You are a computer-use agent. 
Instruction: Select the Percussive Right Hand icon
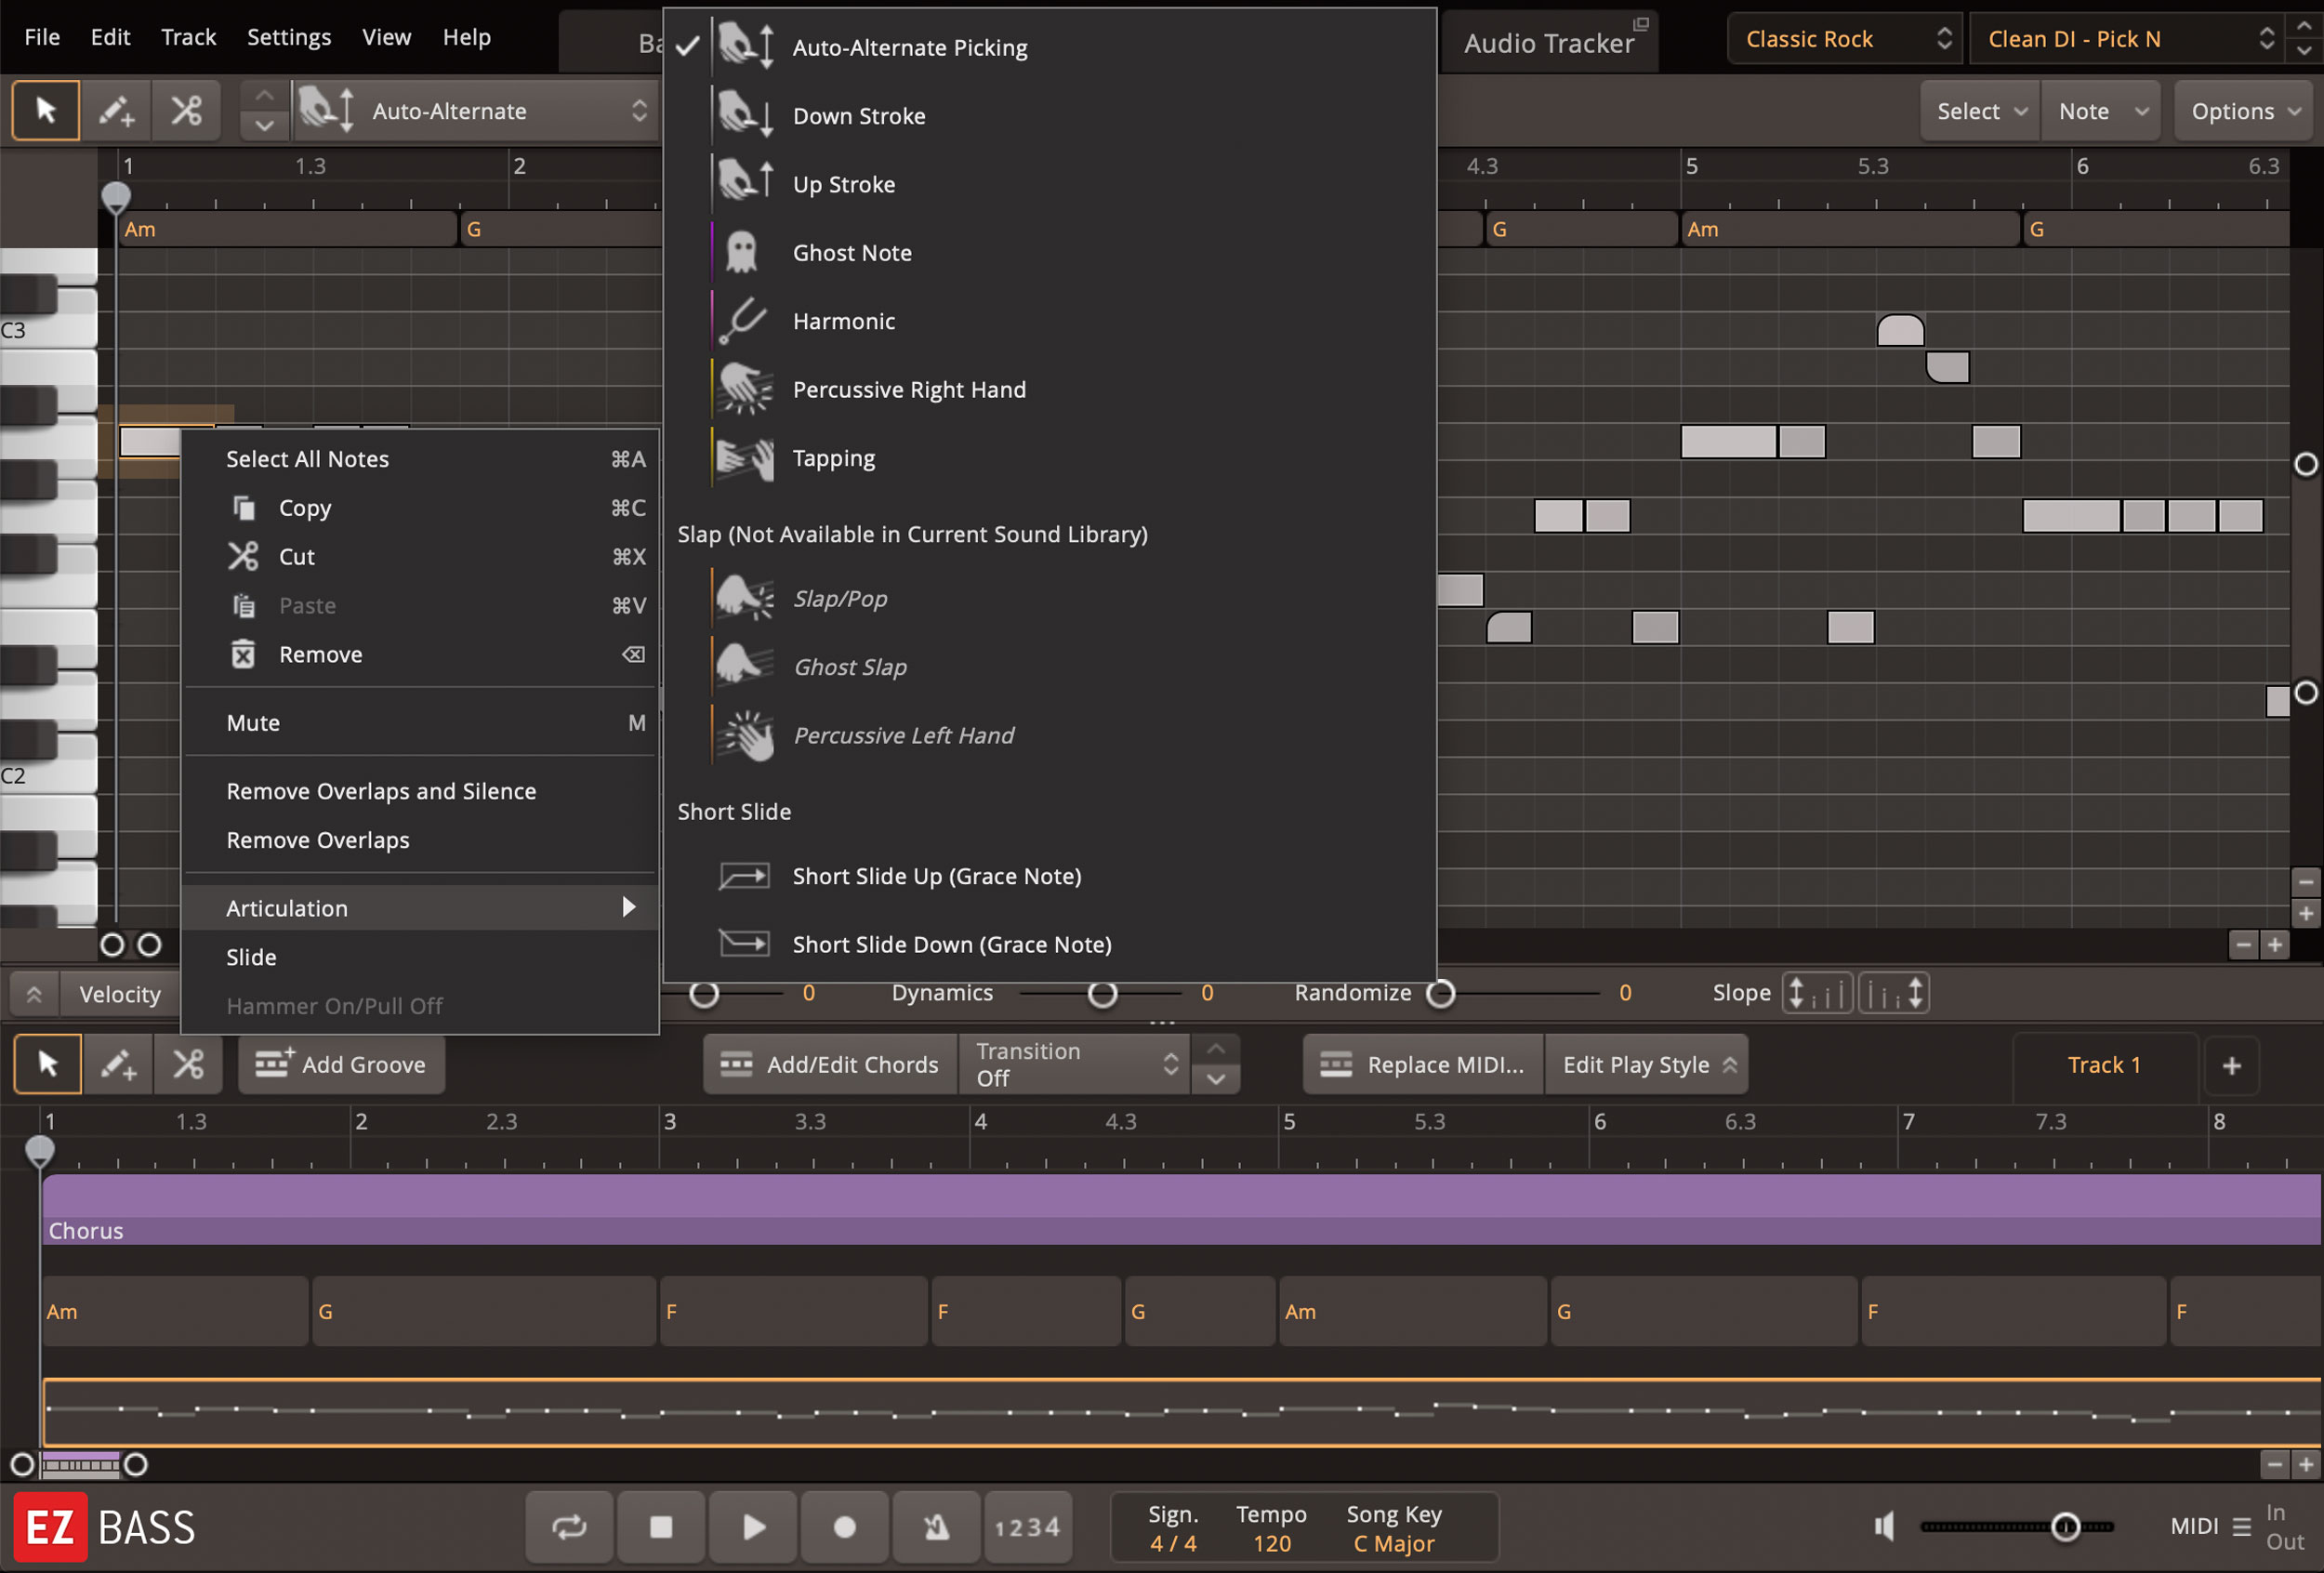coord(744,389)
